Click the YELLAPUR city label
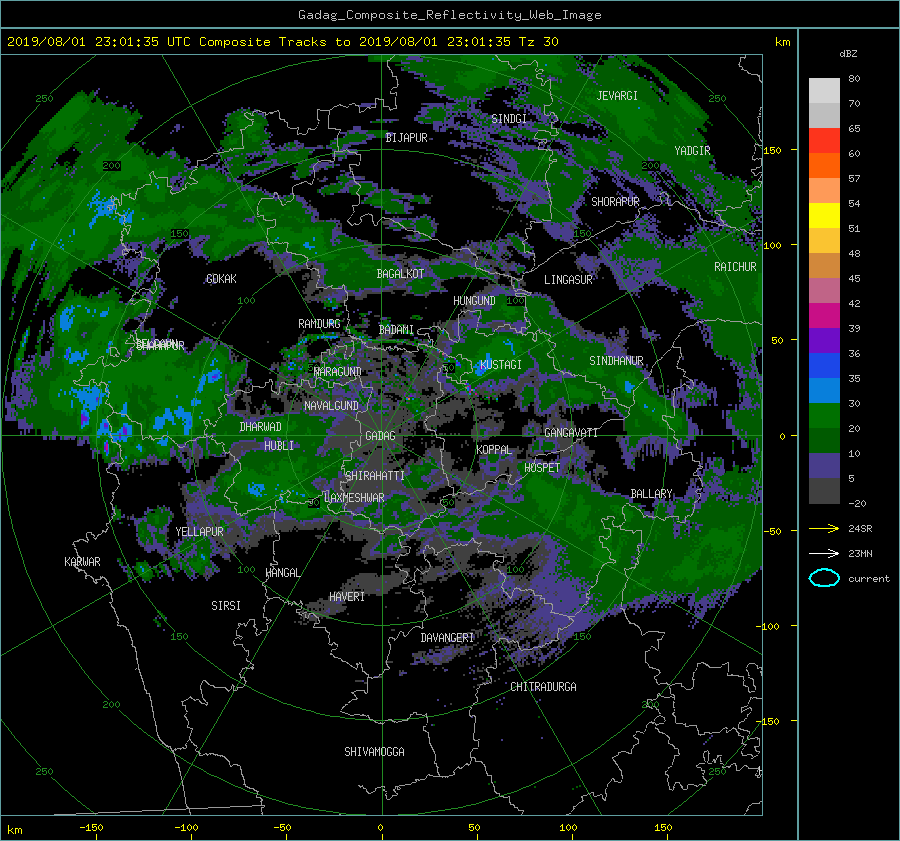 (199, 532)
